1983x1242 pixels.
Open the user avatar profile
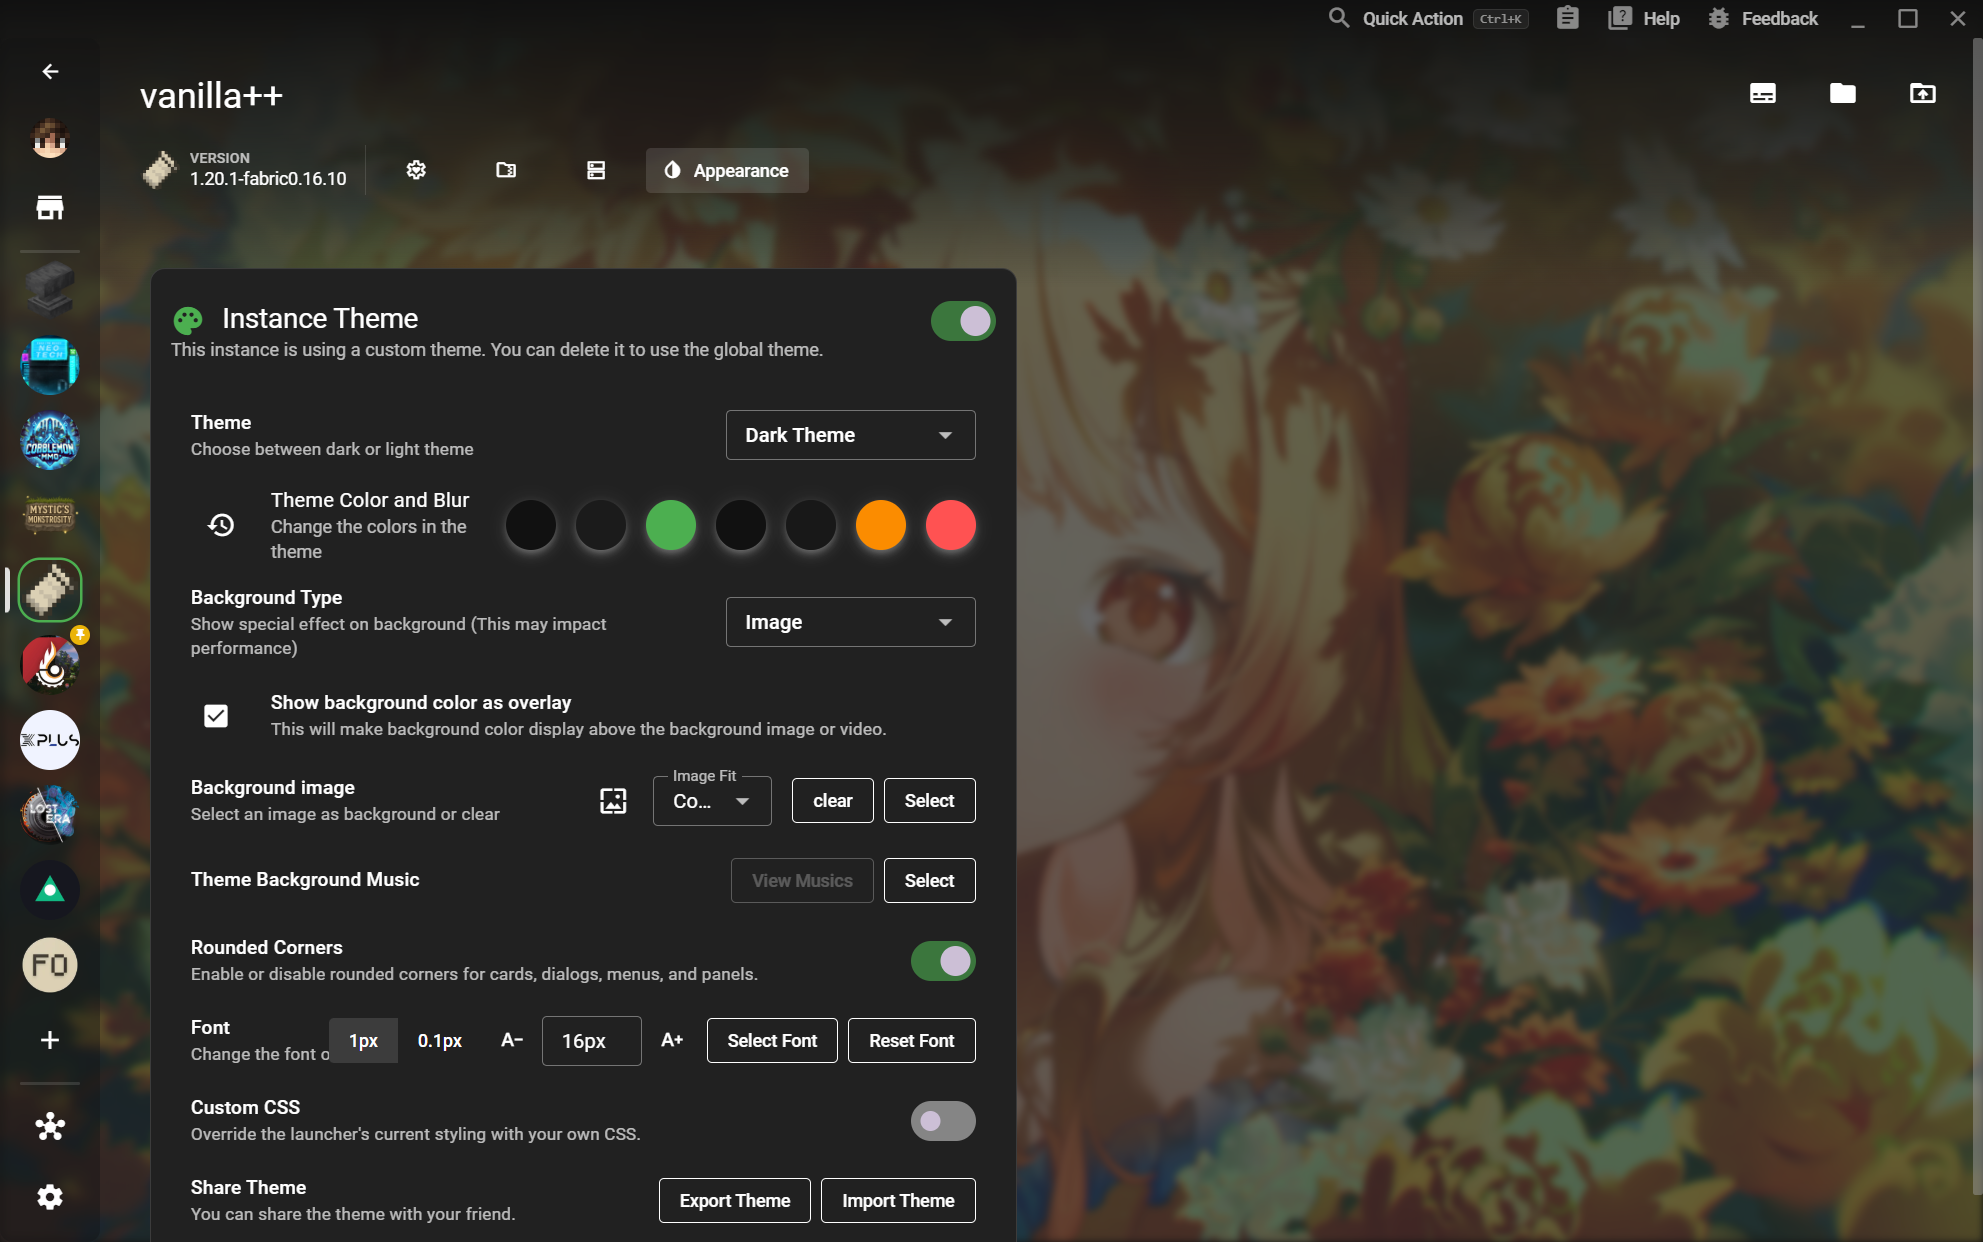(50, 139)
